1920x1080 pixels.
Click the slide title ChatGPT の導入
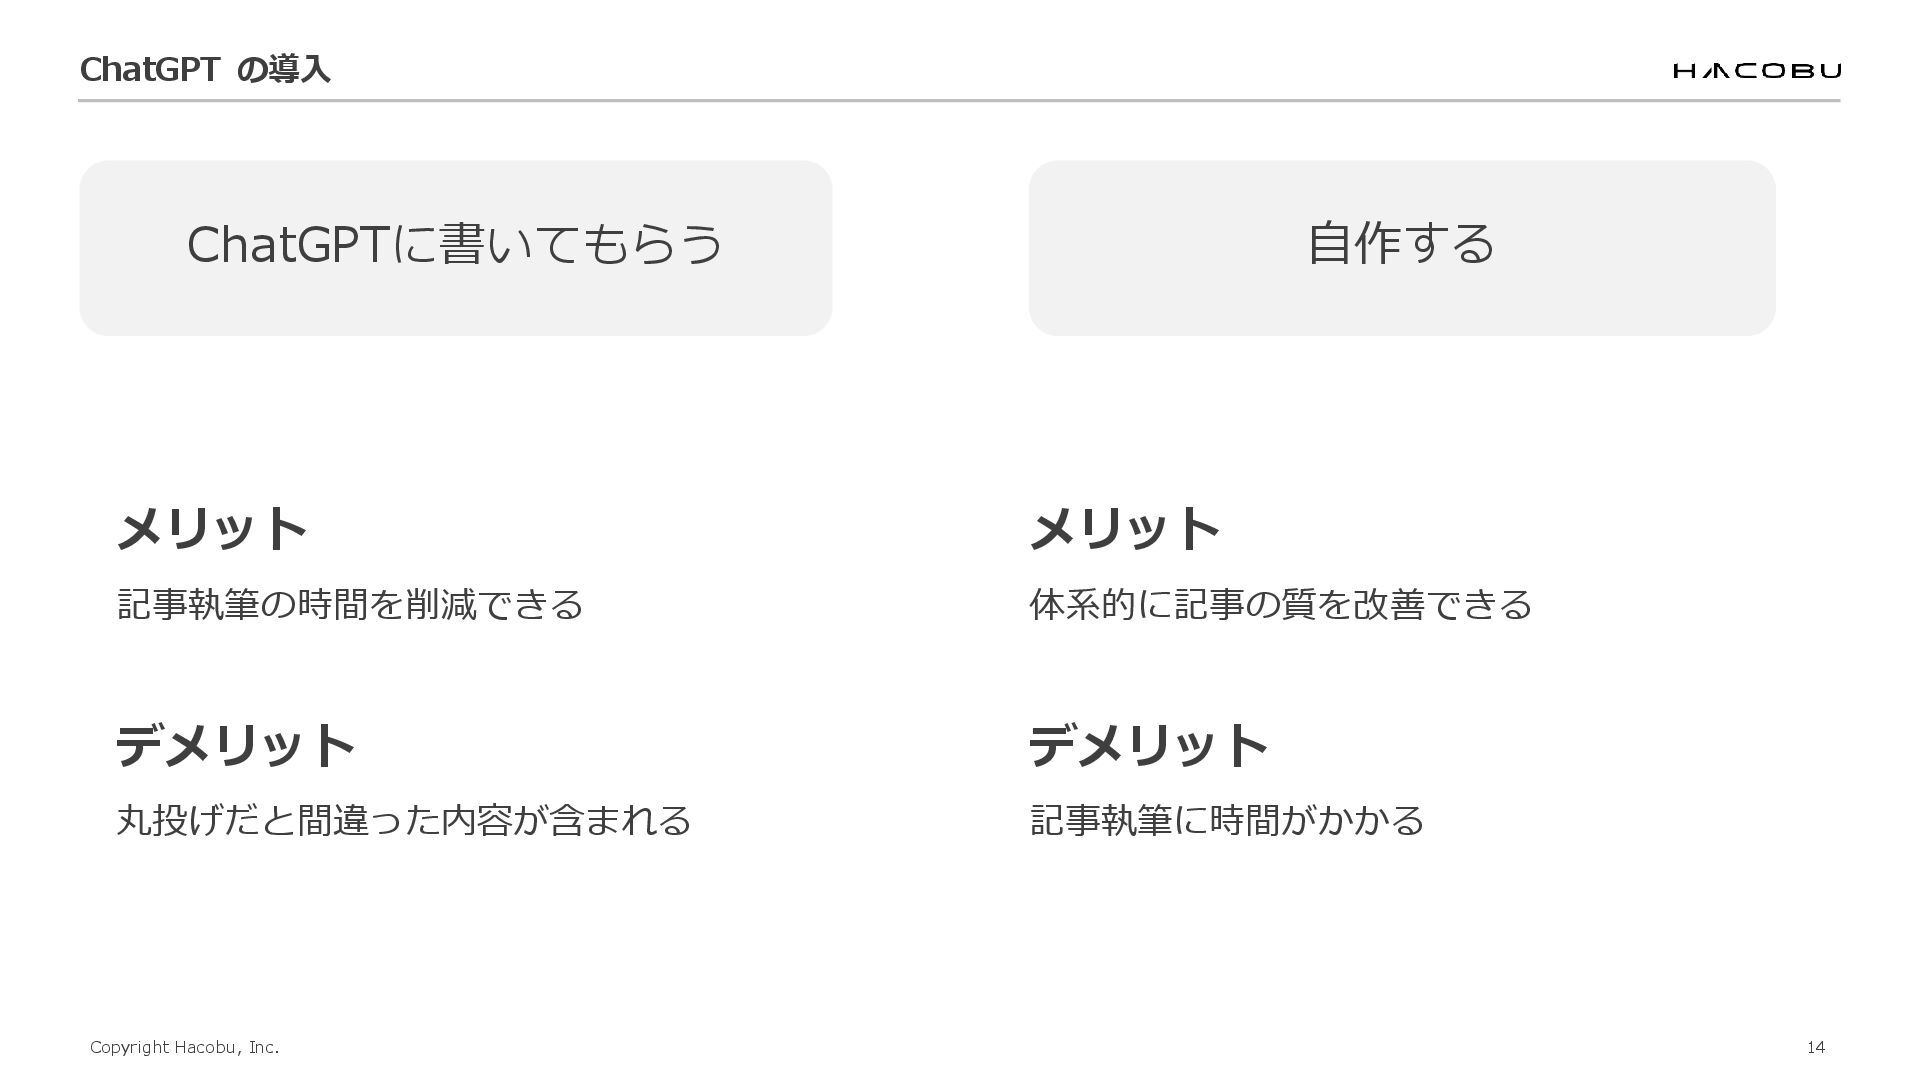coord(205,69)
